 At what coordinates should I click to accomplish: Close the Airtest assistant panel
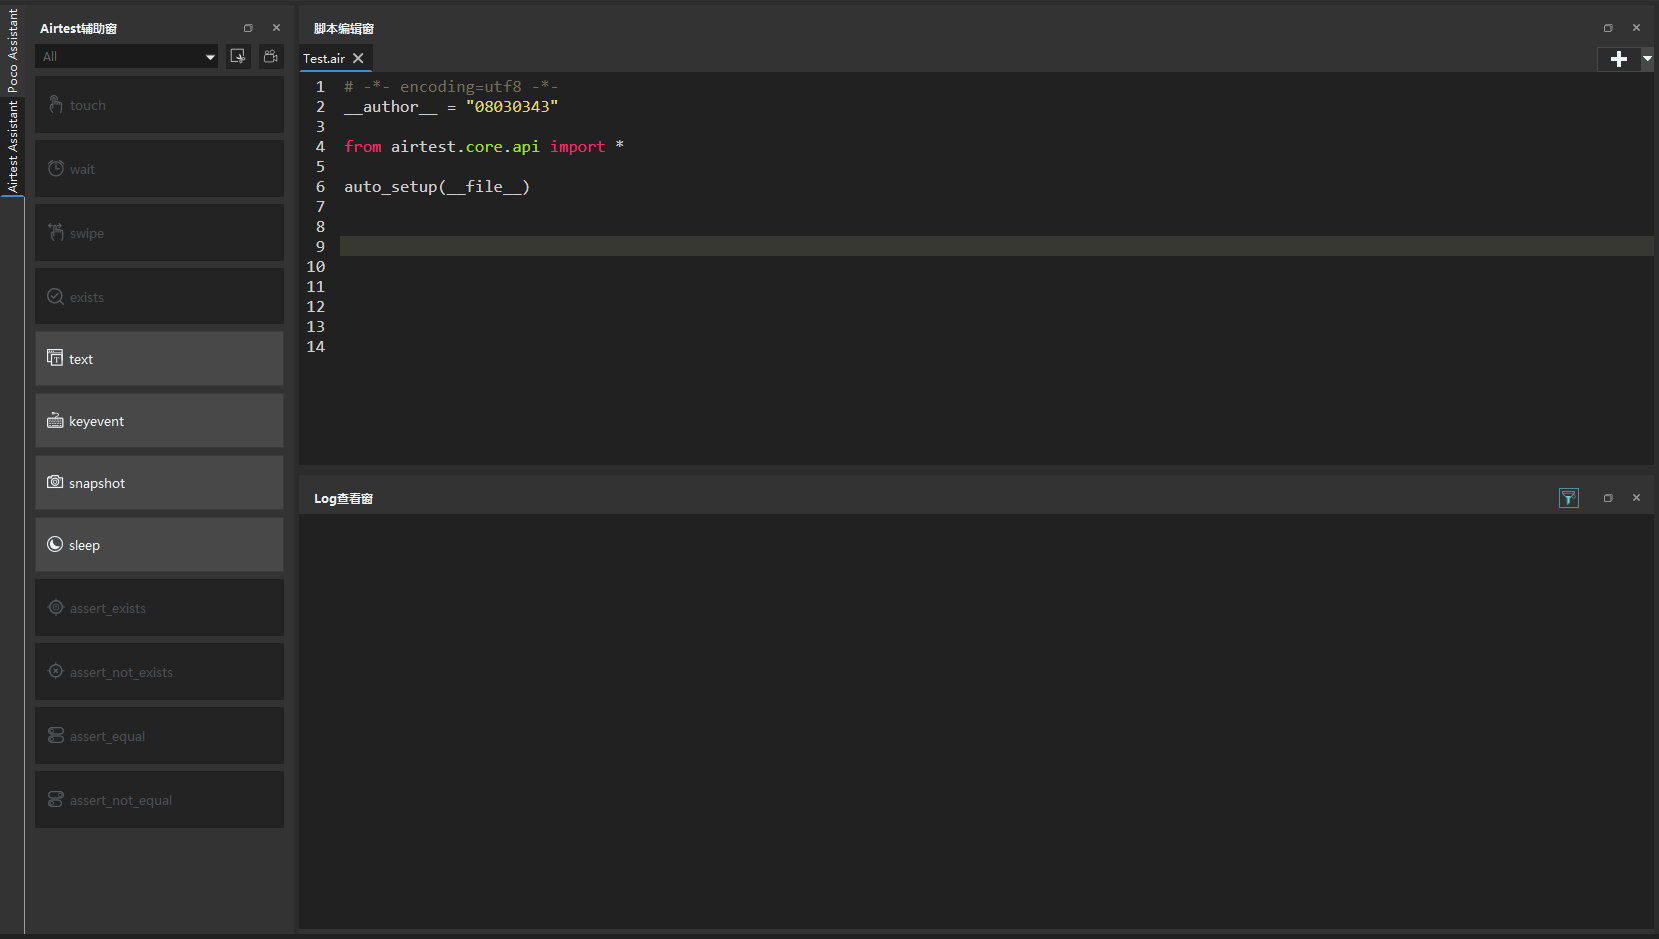point(276,28)
